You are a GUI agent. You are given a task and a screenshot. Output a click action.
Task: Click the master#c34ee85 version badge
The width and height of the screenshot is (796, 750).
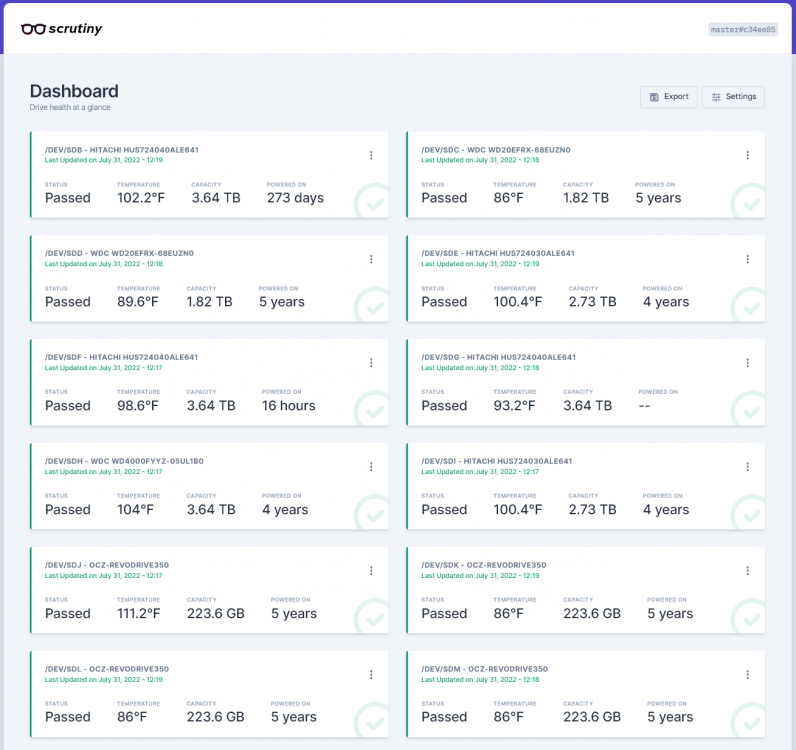[x=743, y=29]
